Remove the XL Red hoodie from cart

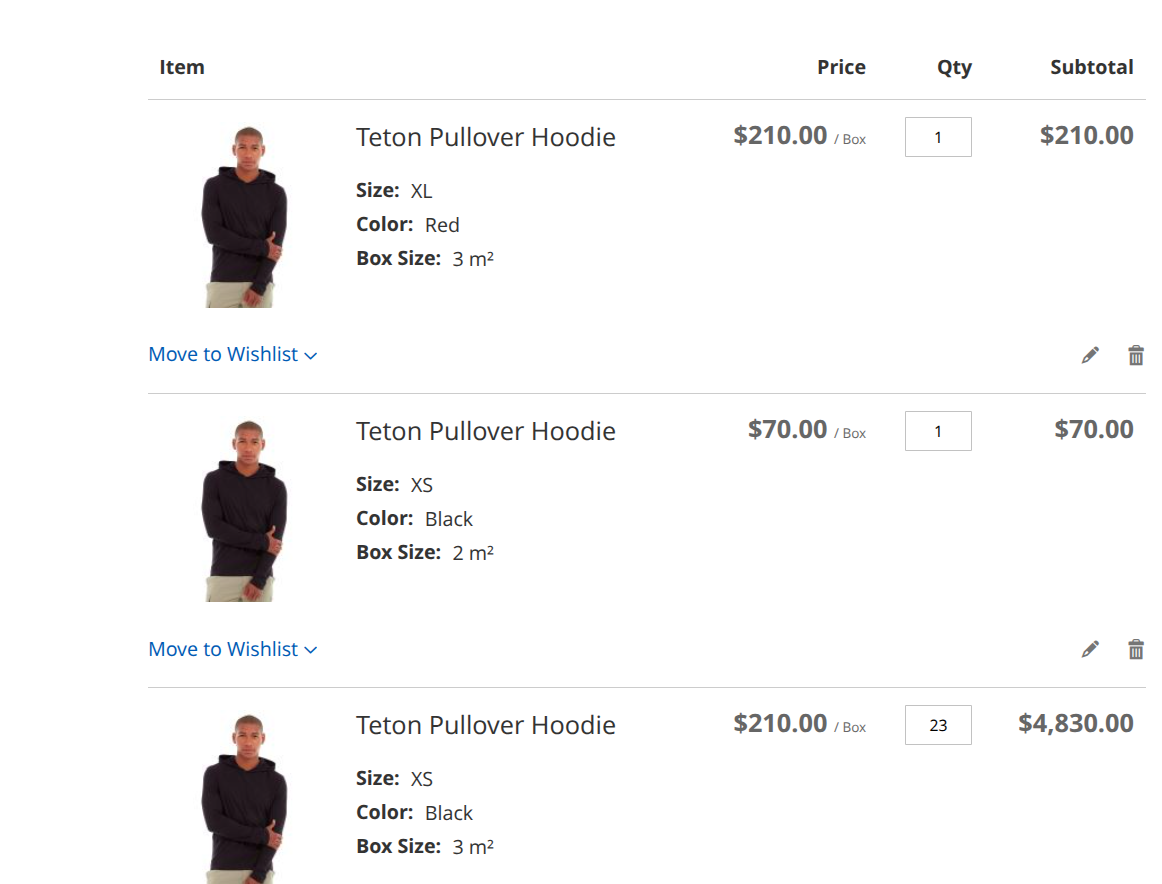click(1136, 355)
